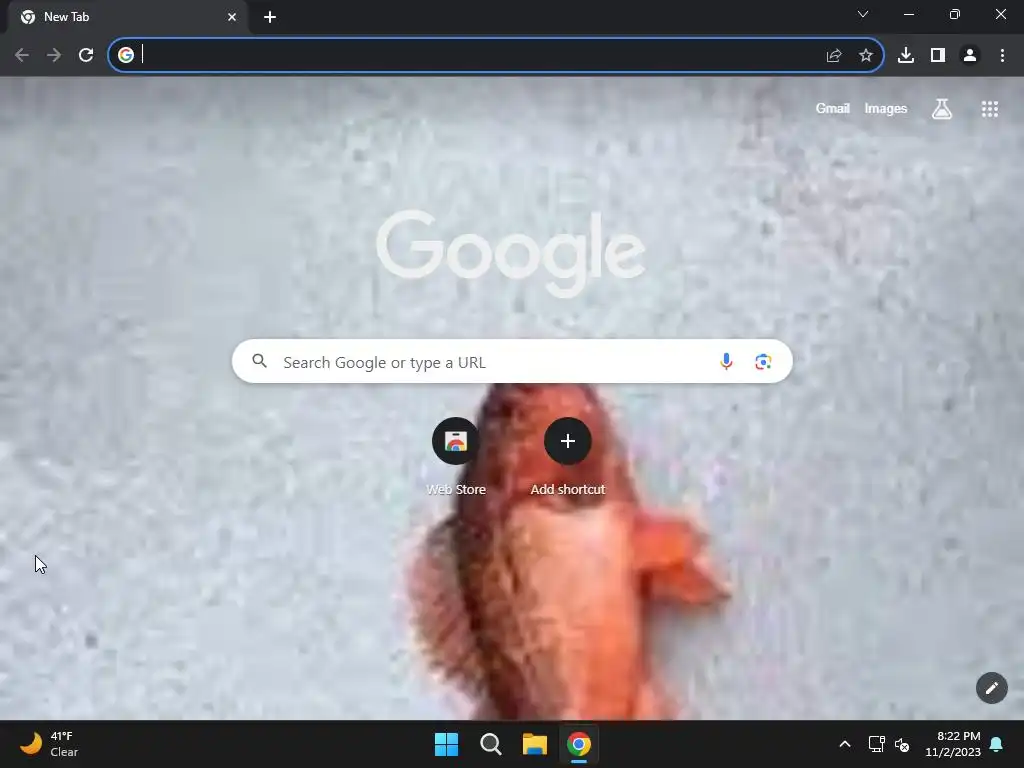
Task: Open the clock showing 8:22 PM
Action: click(953, 744)
